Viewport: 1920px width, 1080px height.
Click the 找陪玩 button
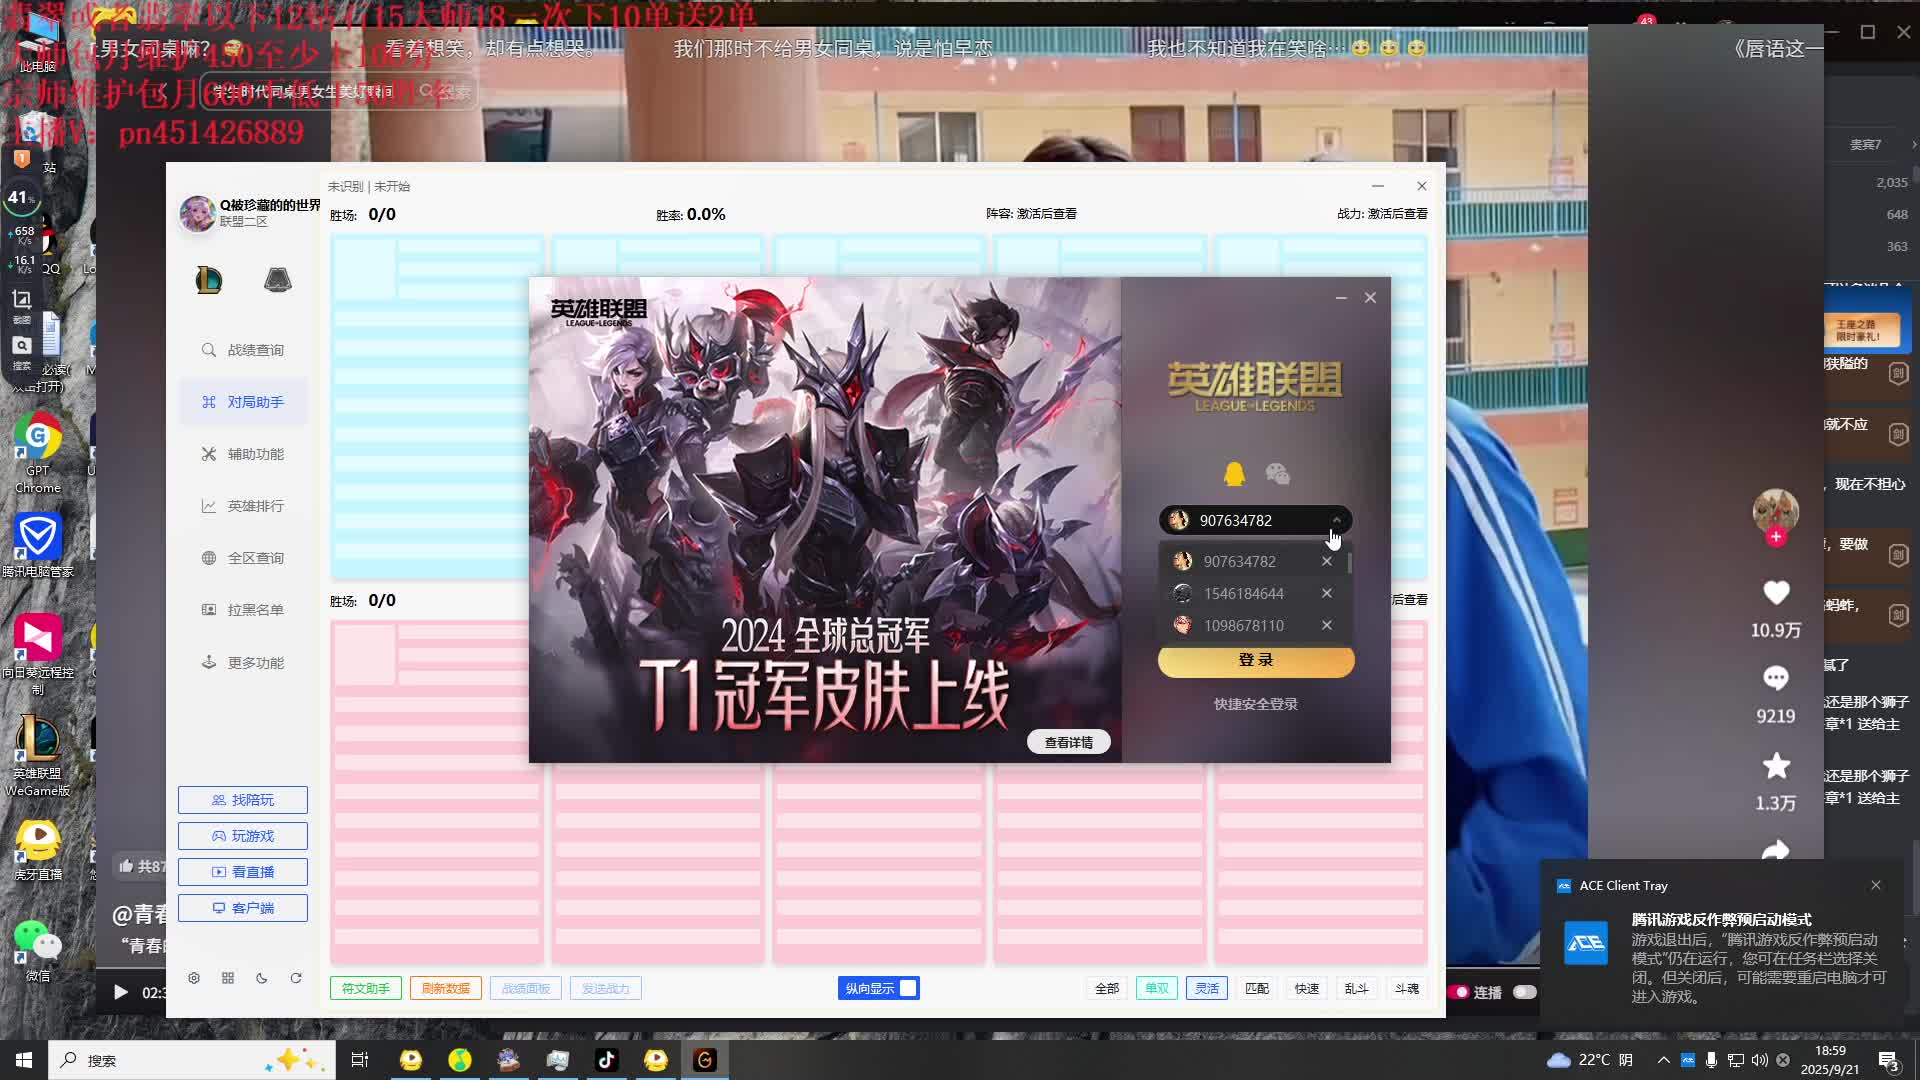click(243, 800)
